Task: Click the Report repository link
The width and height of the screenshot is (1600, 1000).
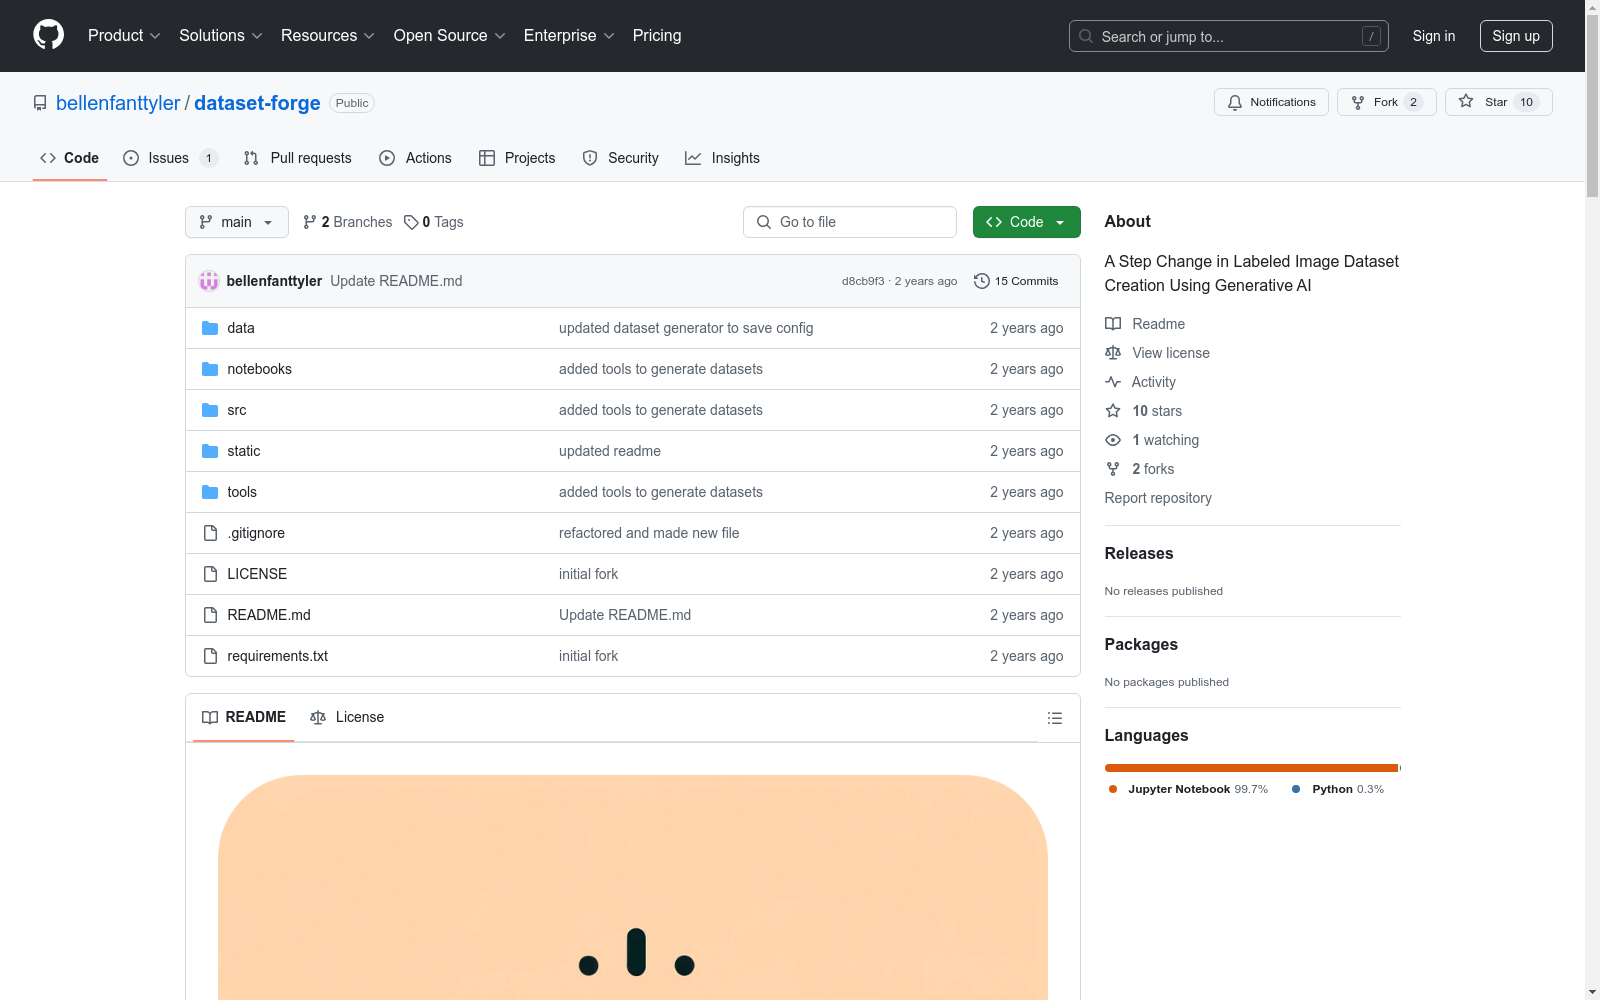Action: (x=1158, y=498)
